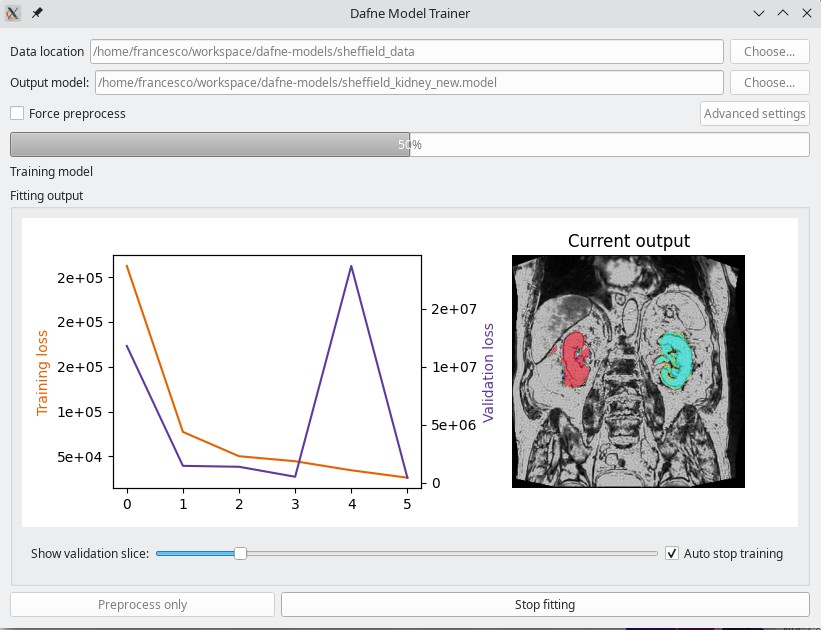This screenshot has height=630, width=821.
Task: Click the 50% training progress bar
Action: click(x=410, y=144)
